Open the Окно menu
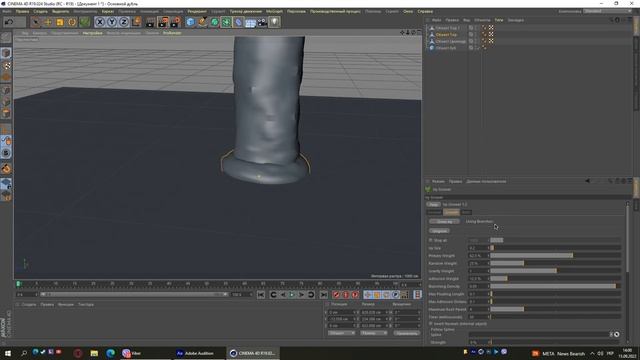 coord(408,11)
